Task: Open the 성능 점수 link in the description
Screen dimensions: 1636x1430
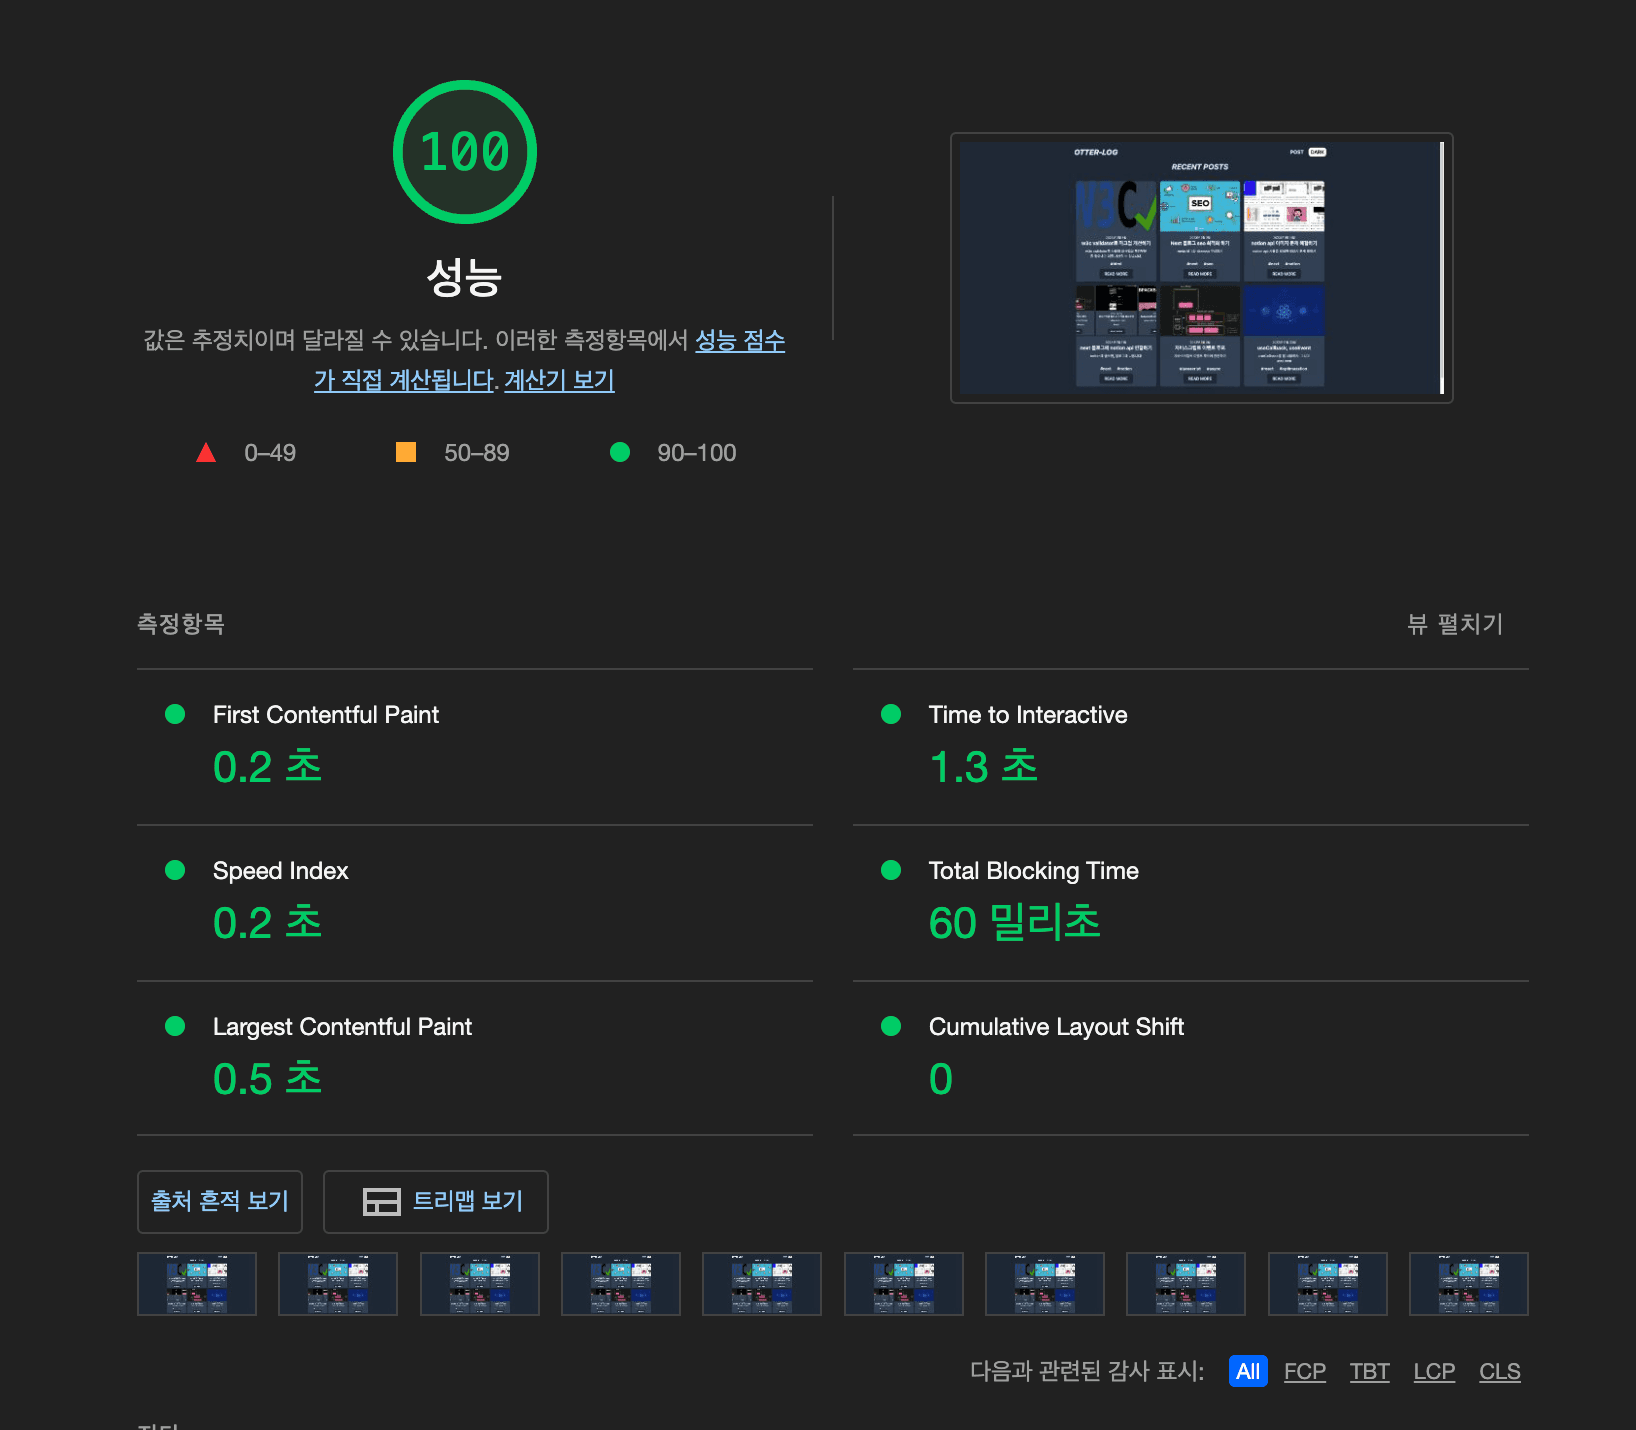Action: [x=739, y=341]
